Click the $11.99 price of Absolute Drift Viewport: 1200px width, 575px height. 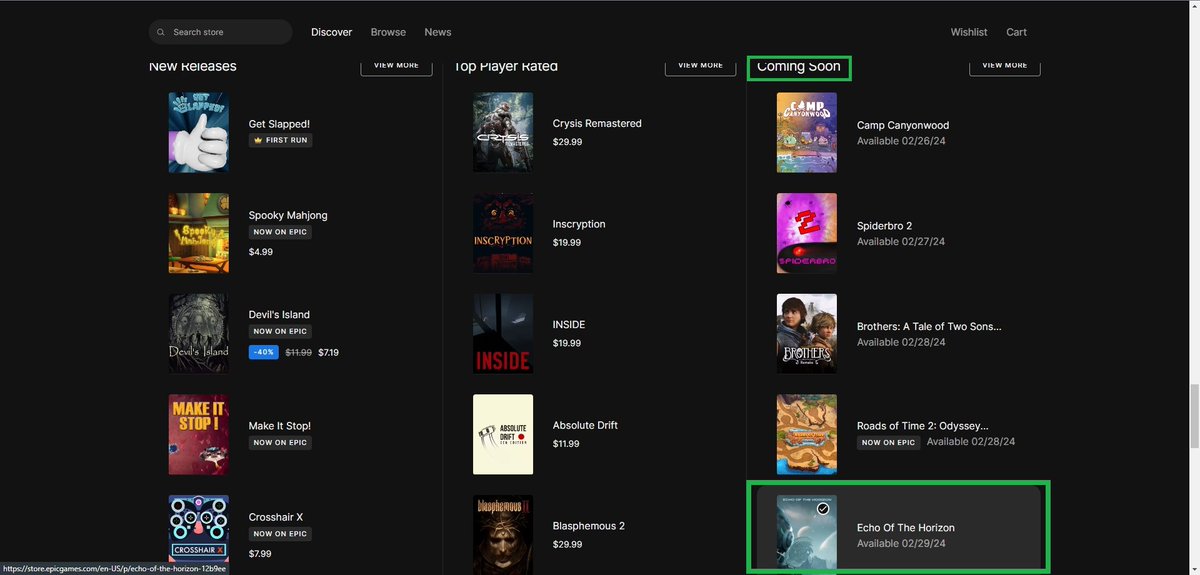point(566,443)
